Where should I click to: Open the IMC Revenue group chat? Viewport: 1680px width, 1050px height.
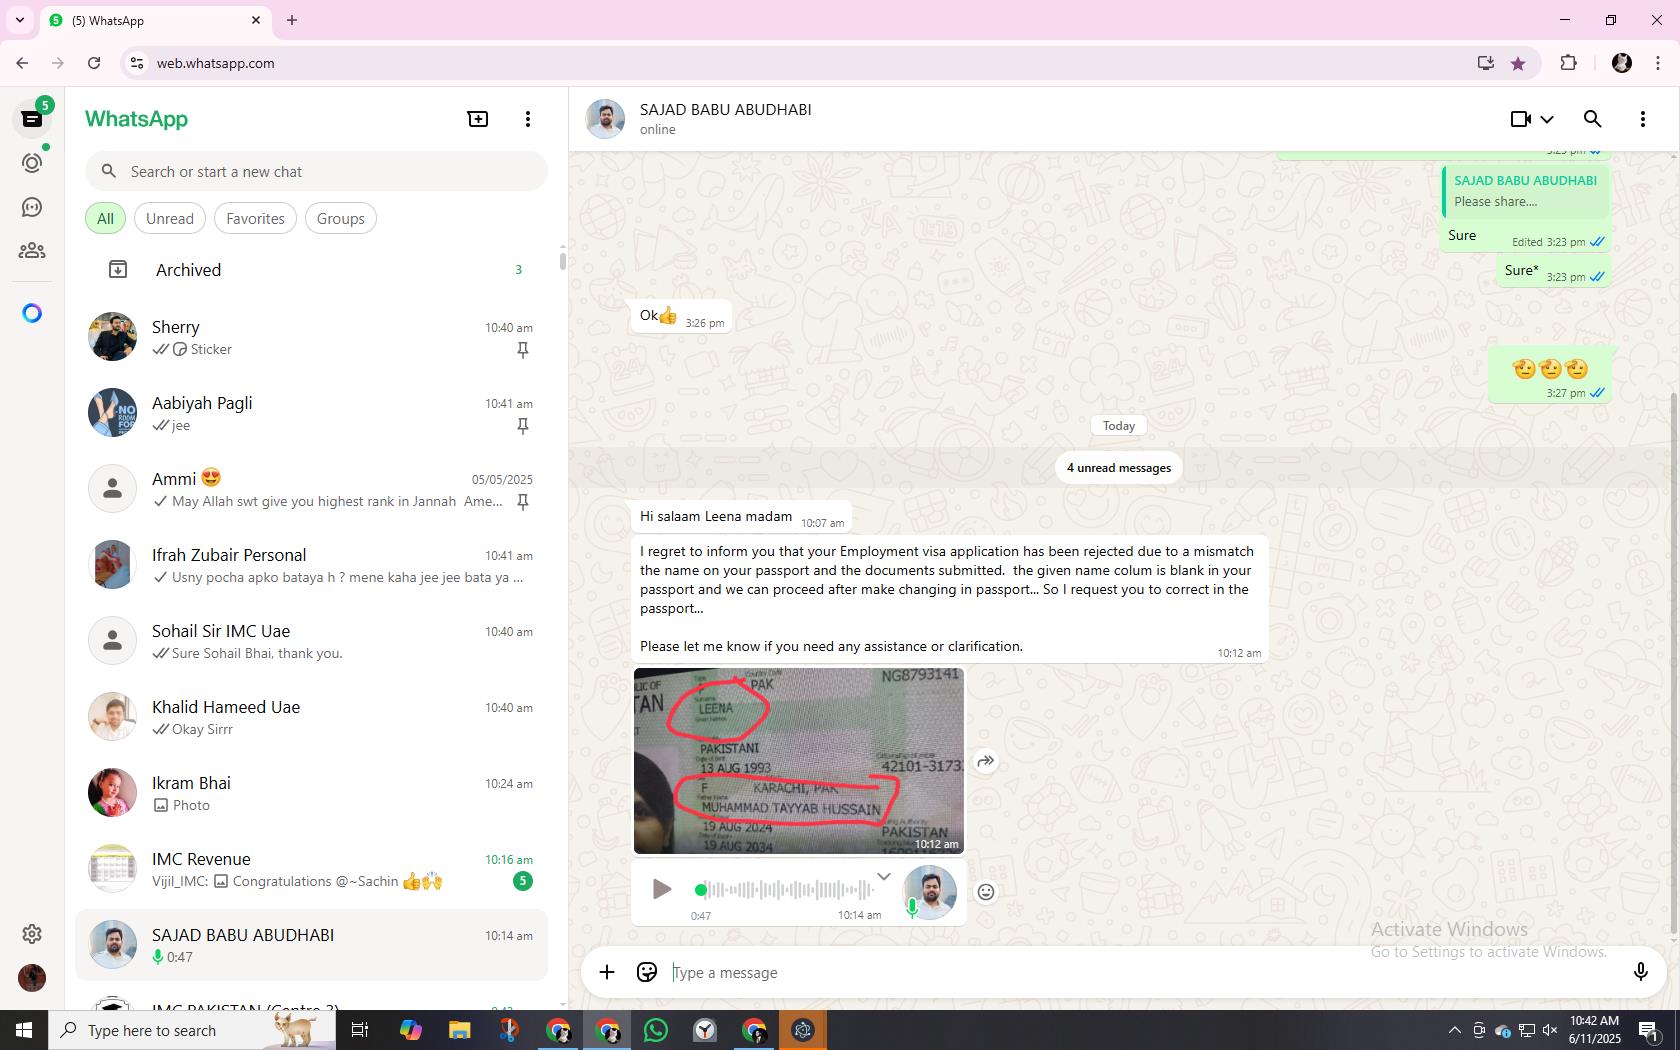312,869
